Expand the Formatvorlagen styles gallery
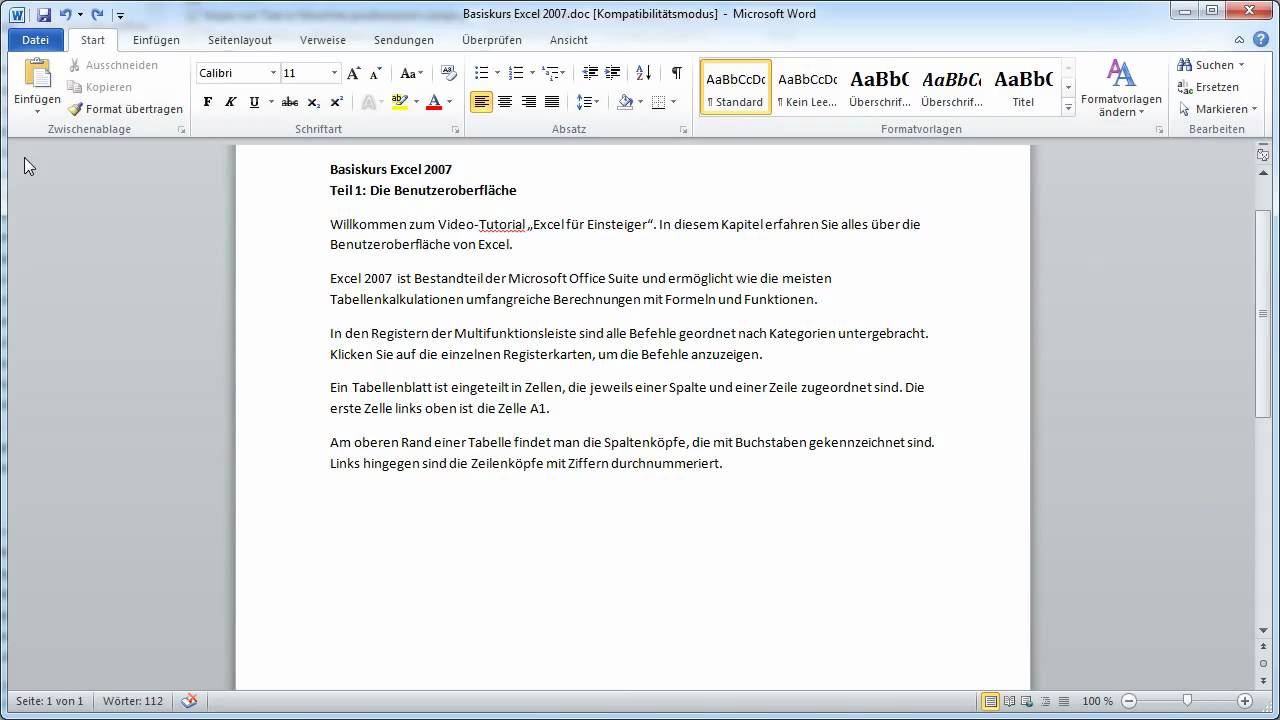This screenshot has width=1280, height=720. click(x=1068, y=107)
